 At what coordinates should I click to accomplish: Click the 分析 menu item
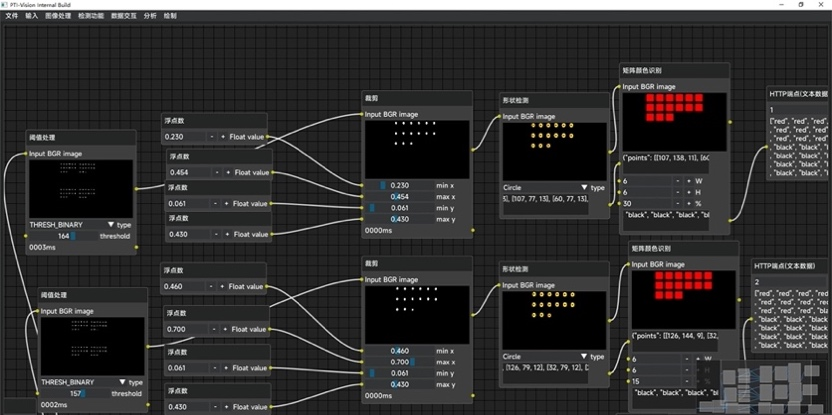149,16
